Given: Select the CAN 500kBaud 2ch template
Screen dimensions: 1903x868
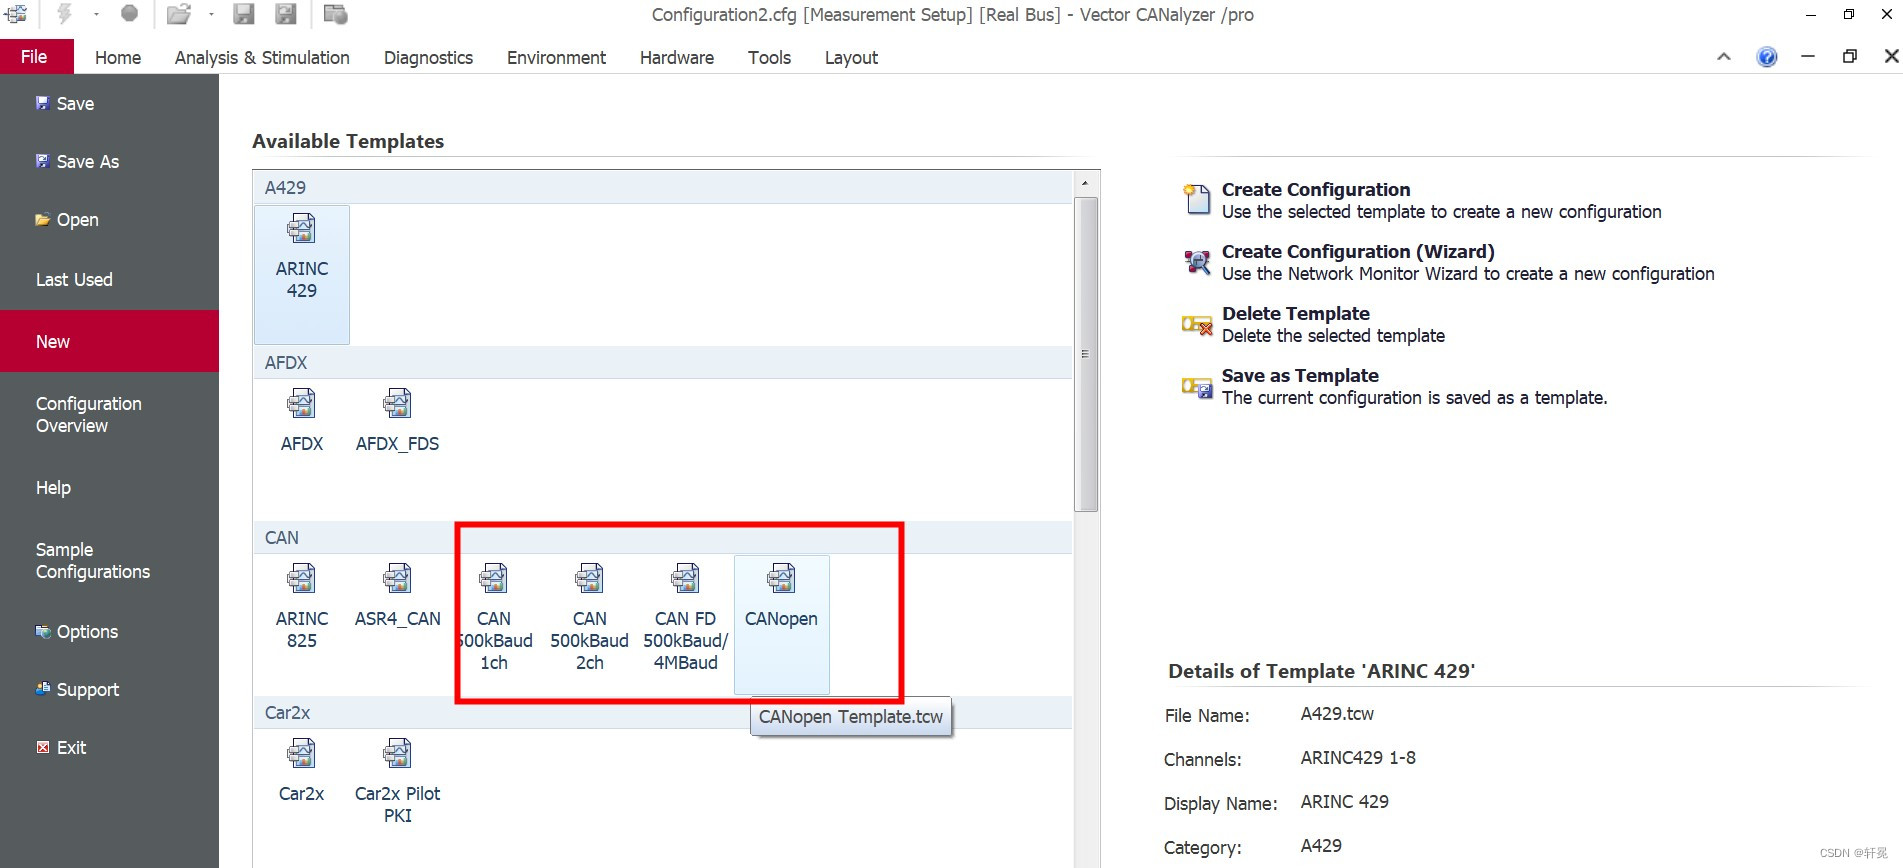Looking at the screenshot, I should click(x=589, y=617).
